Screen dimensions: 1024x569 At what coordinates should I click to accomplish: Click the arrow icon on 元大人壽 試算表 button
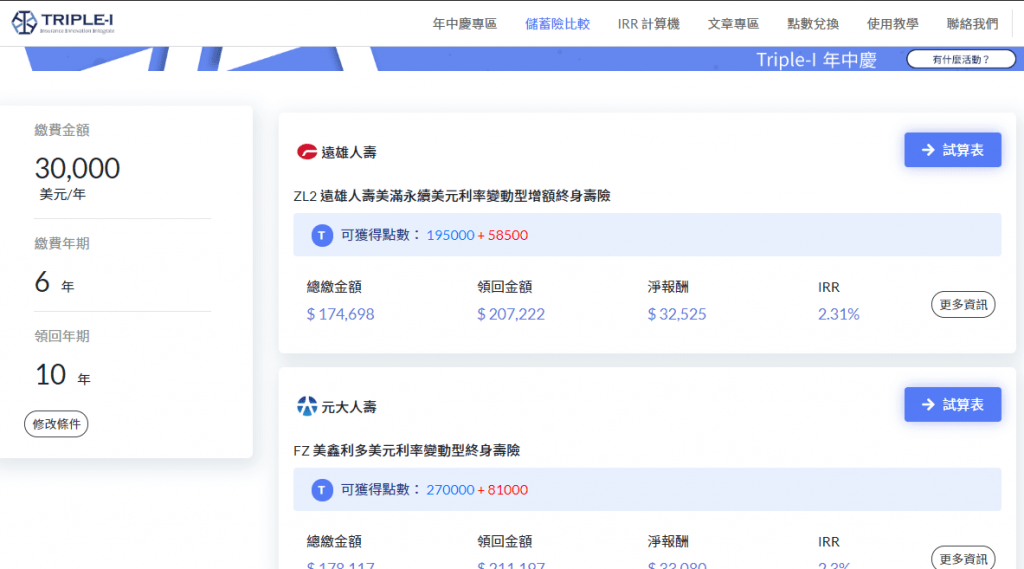928,405
